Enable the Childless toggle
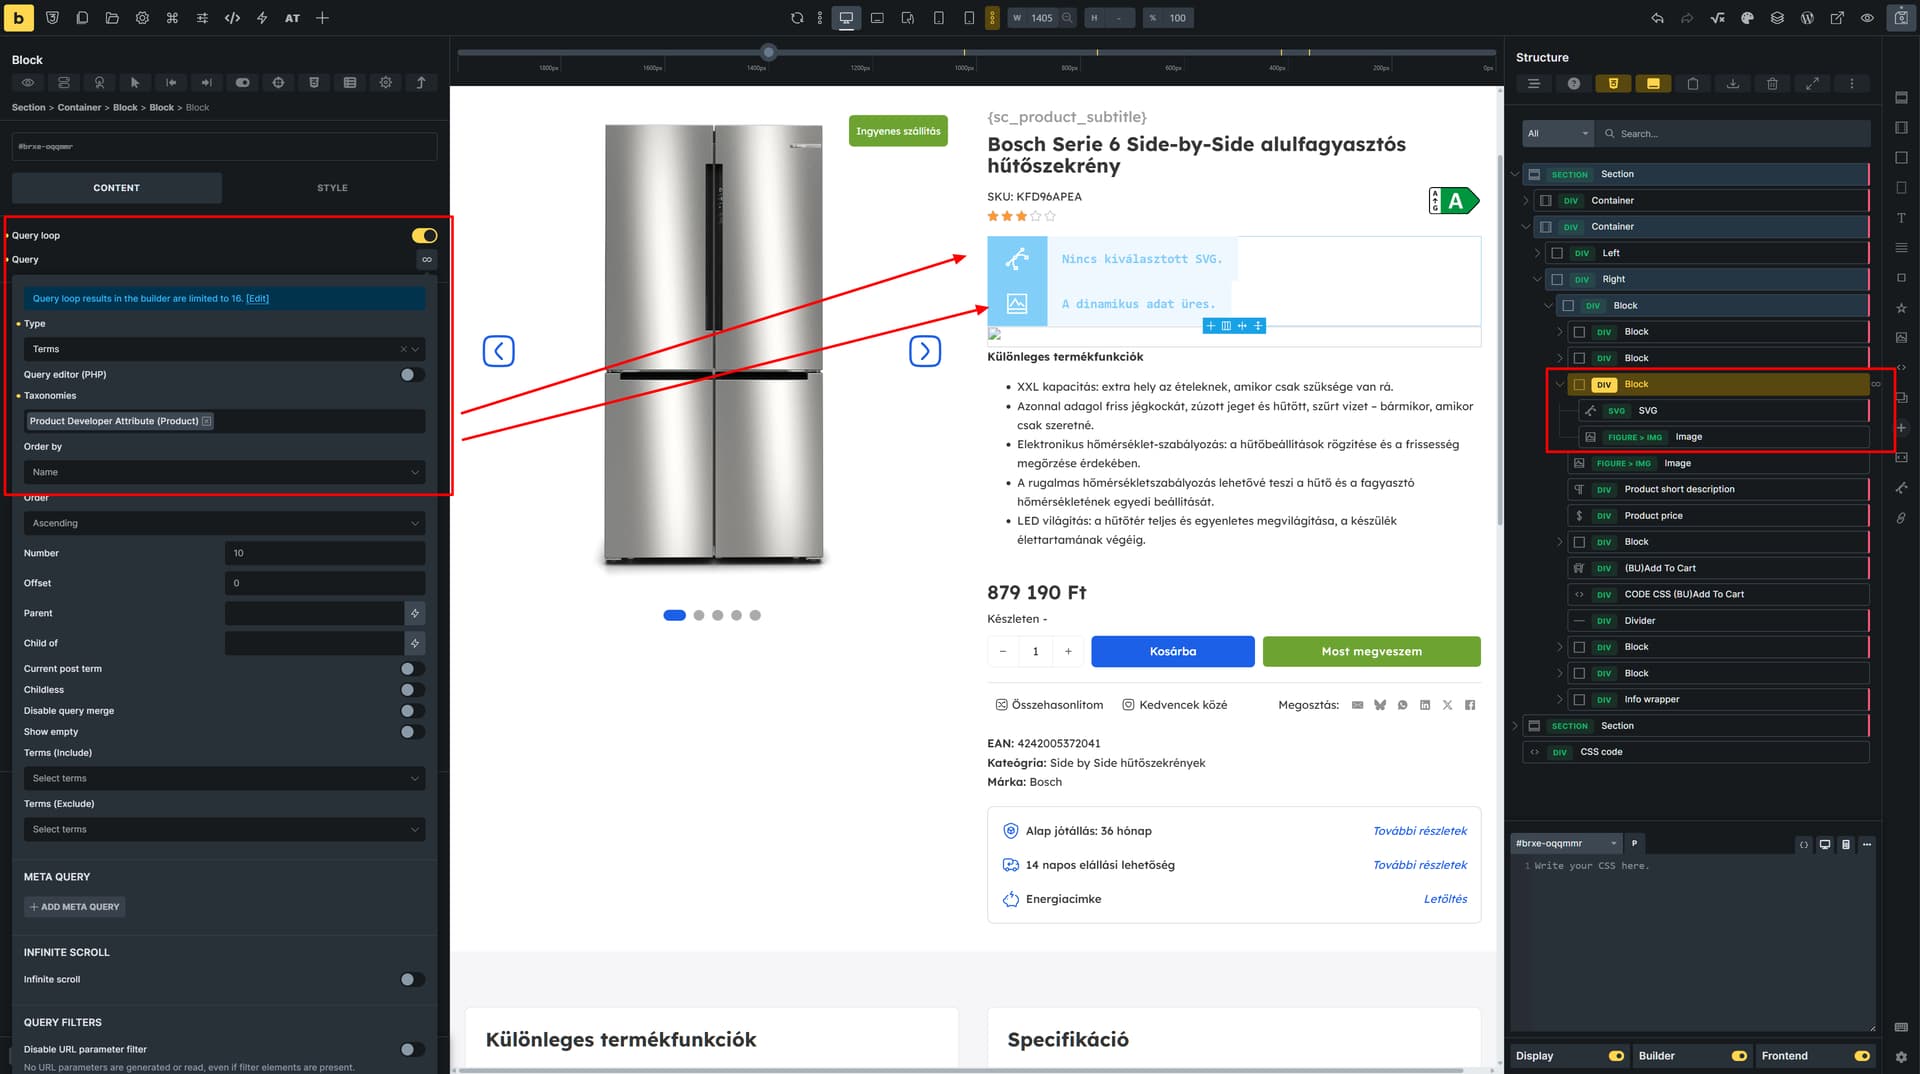1920x1074 pixels. coord(412,690)
